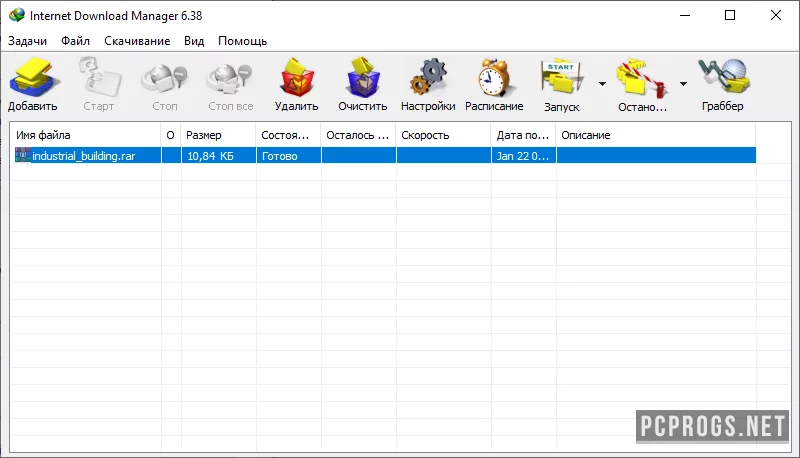Minimize the Internet Download Manager window

point(685,15)
